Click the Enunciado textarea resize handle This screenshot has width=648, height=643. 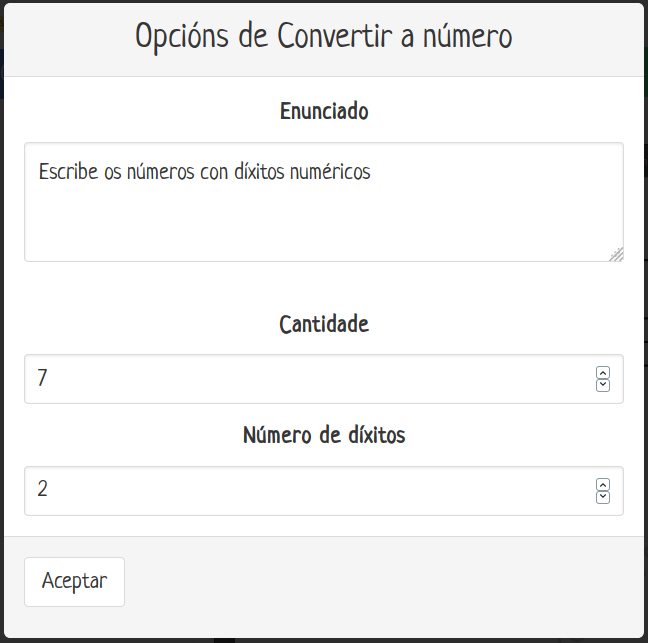pos(616,254)
